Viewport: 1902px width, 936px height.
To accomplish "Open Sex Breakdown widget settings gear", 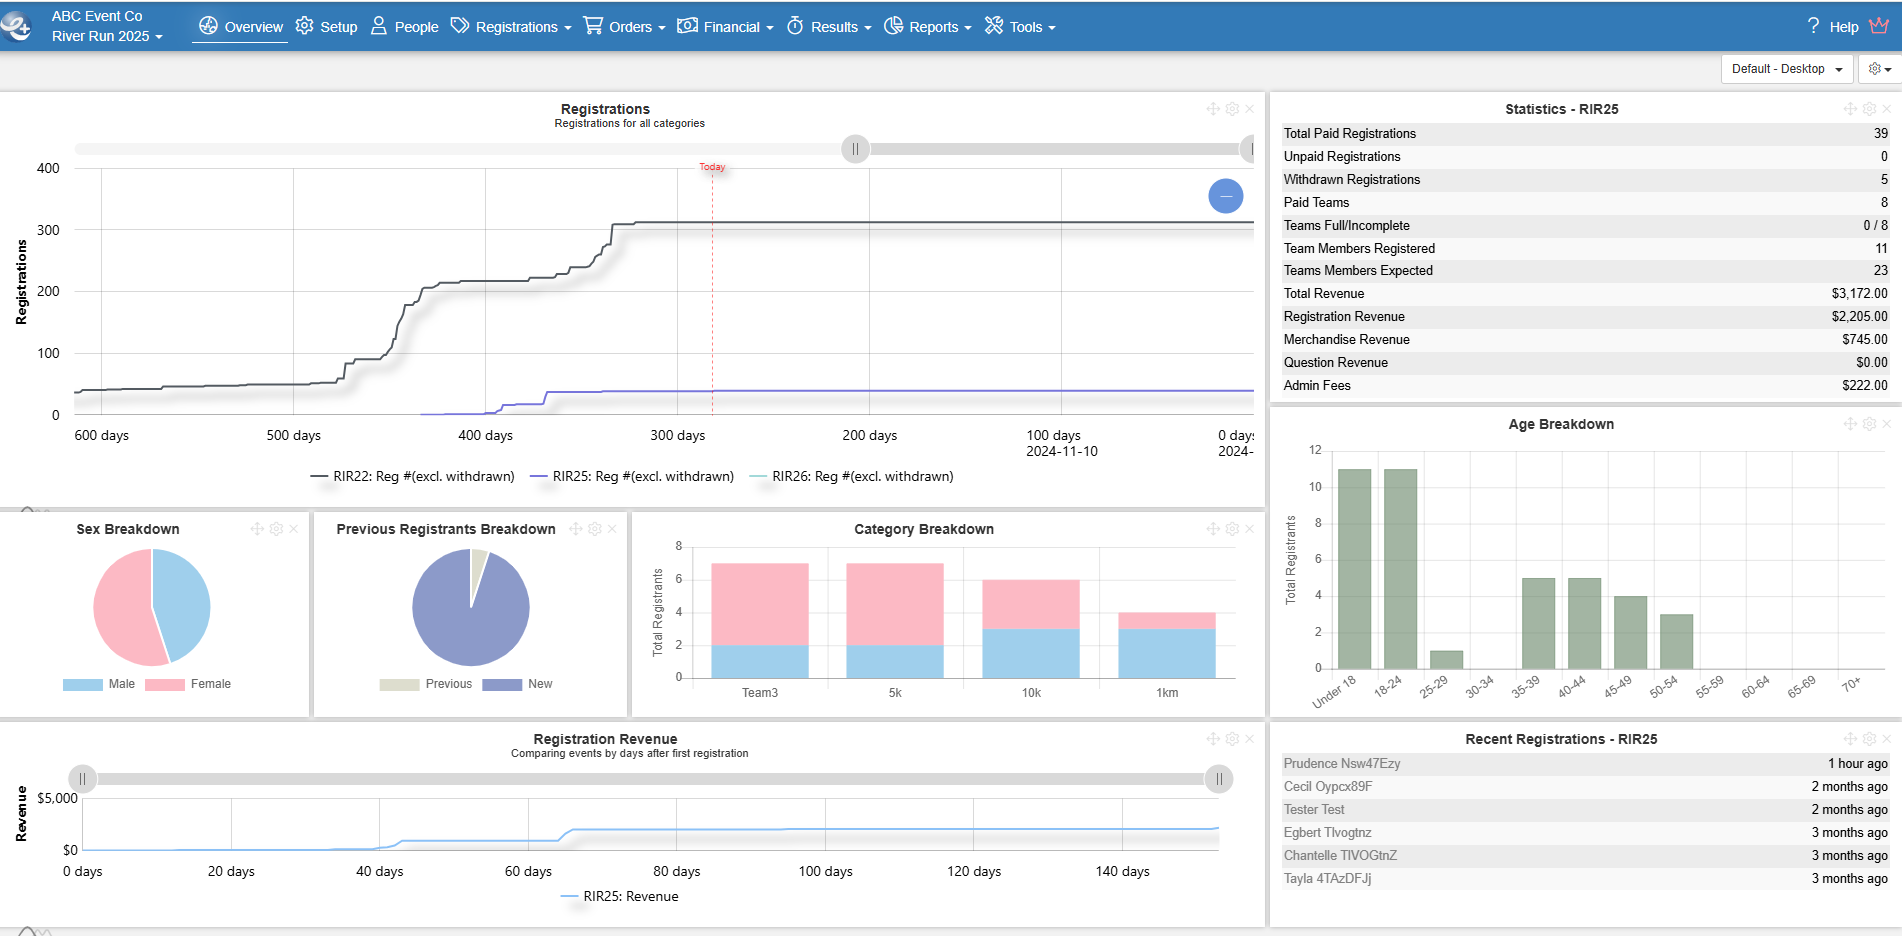I will [x=276, y=529].
